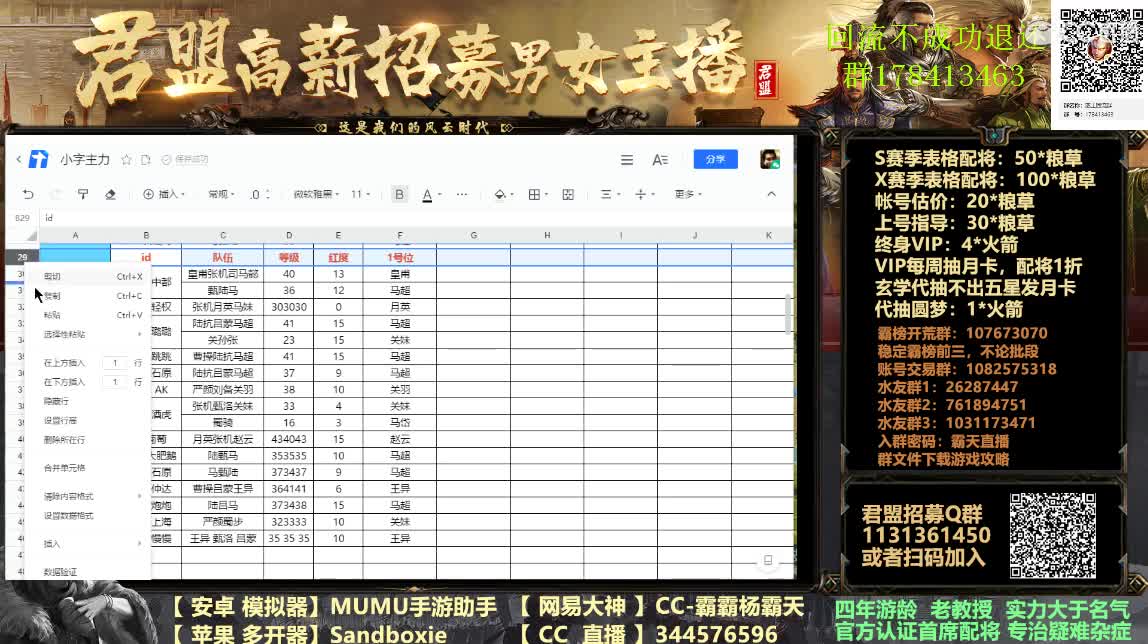Open the 微软雅黑 font dropdown
This screenshot has width=1148, height=644.
pyautogui.click(x=316, y=194)
